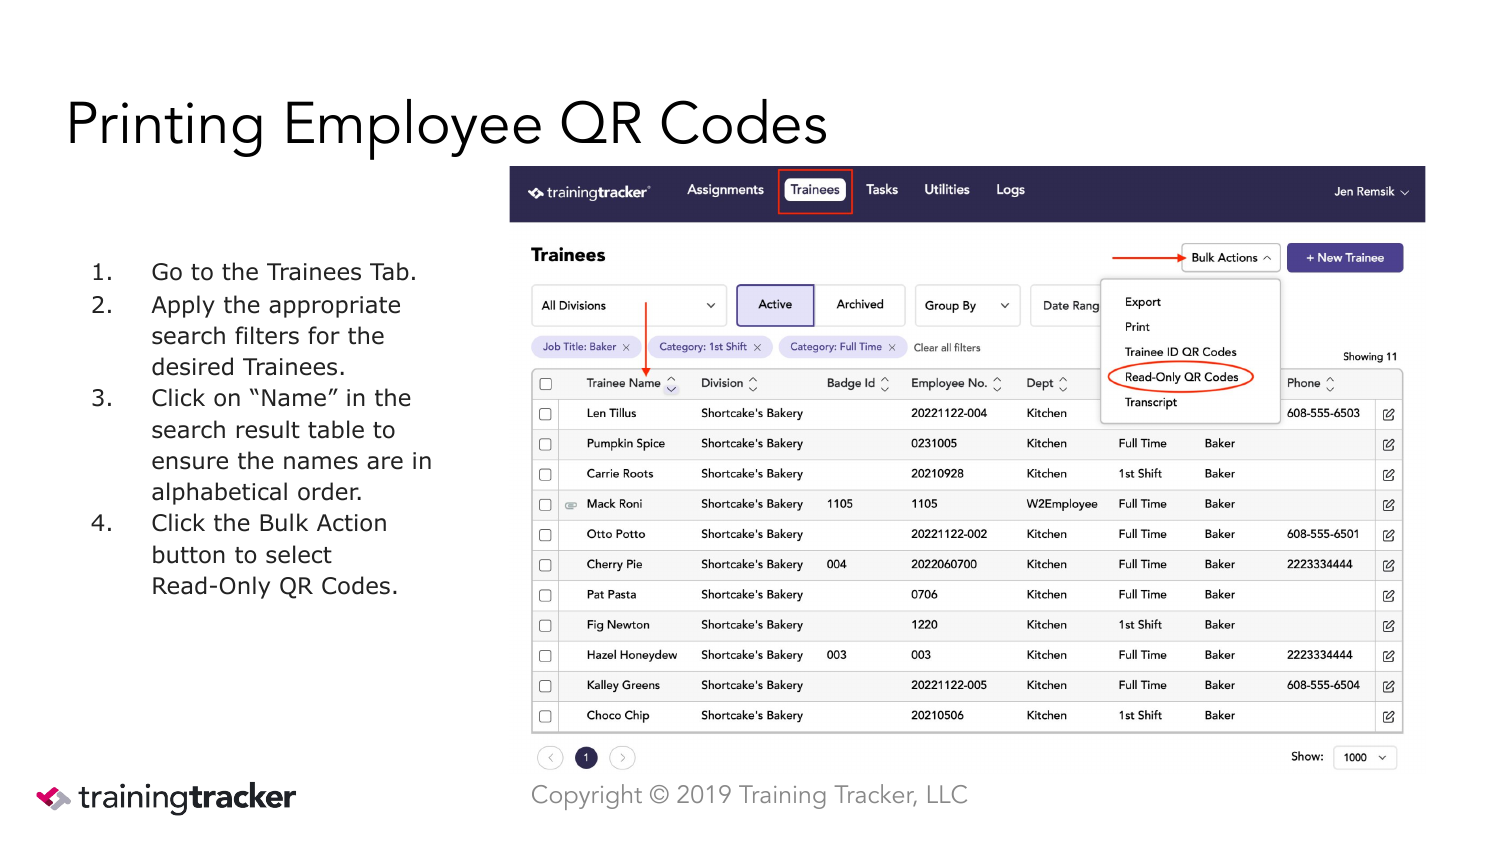Open the Trainees tab
Image resolution: width=1500 pixels, height=844 pixels.
[815, 190]
